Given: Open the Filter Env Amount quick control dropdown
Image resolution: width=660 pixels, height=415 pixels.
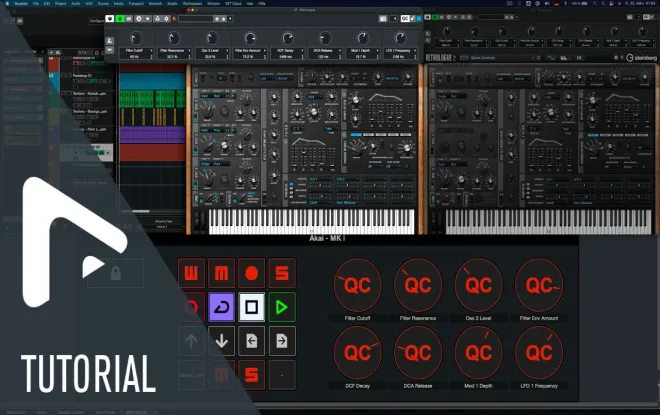Looking at the screenshot, I should 265,51.
